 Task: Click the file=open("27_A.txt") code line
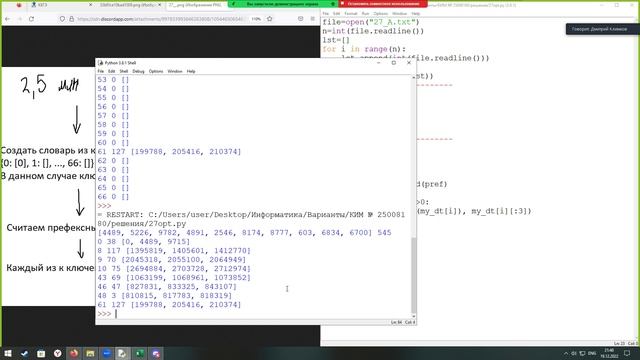(371, 22)
